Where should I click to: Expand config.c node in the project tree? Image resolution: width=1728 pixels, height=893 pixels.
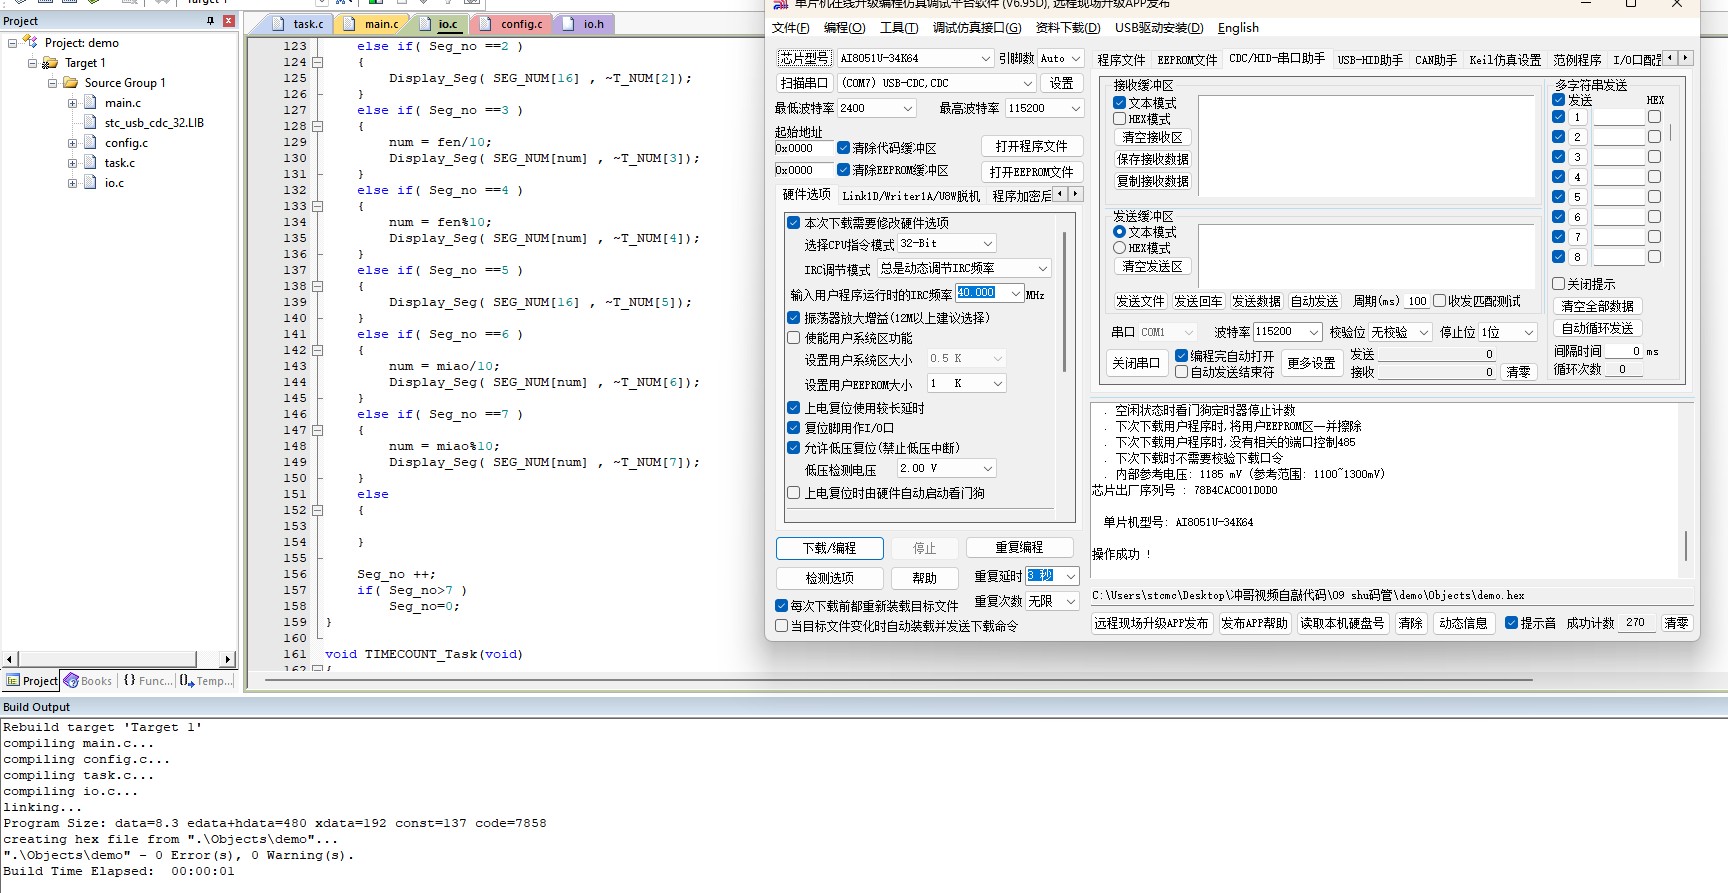(x=72, y=143)
